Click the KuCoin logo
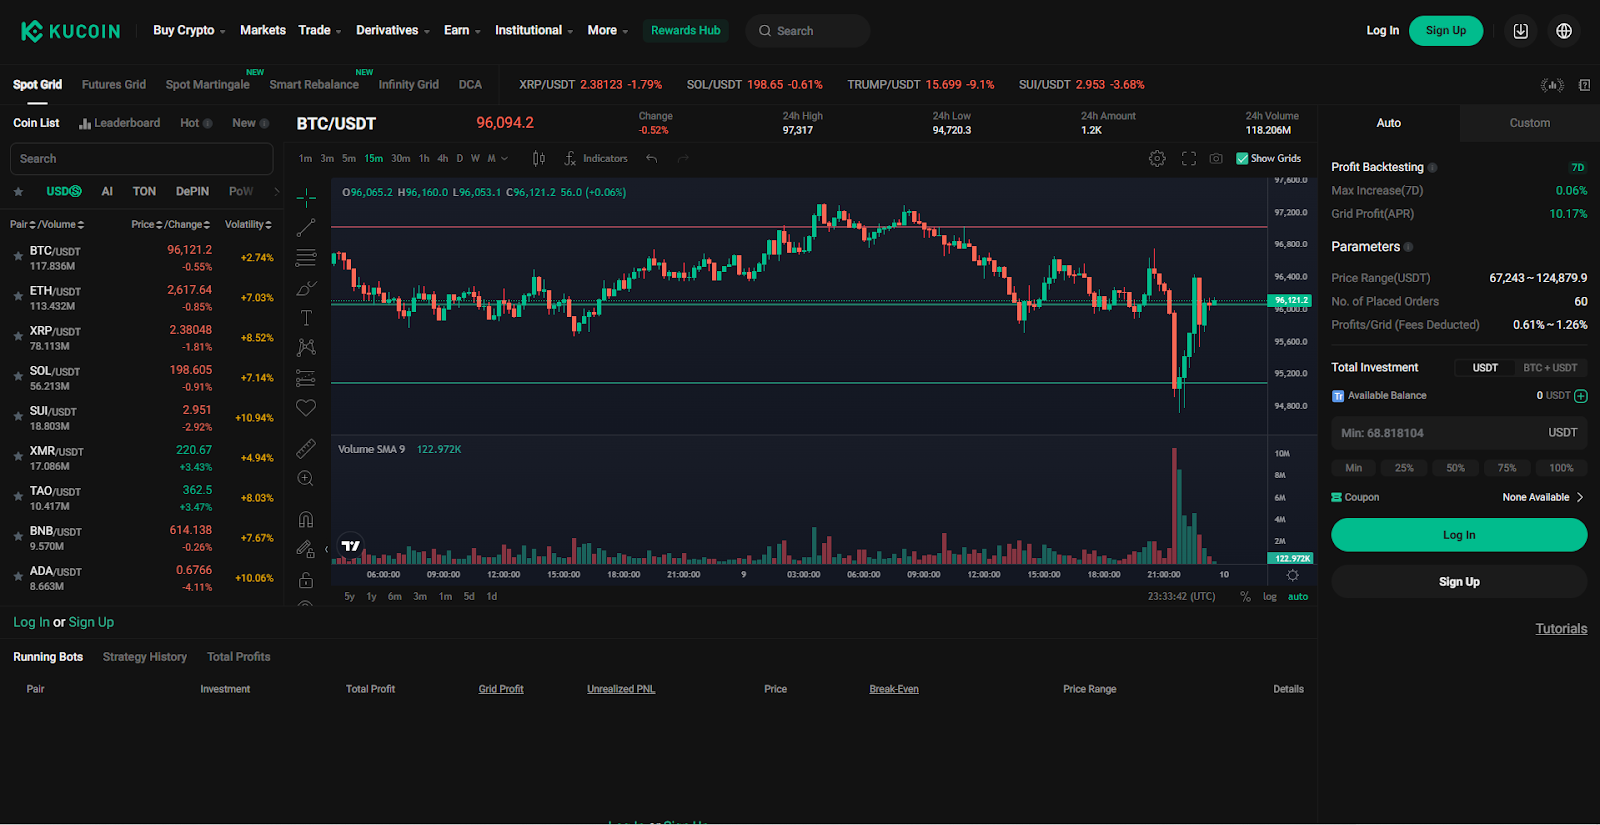 pos(70,31)
